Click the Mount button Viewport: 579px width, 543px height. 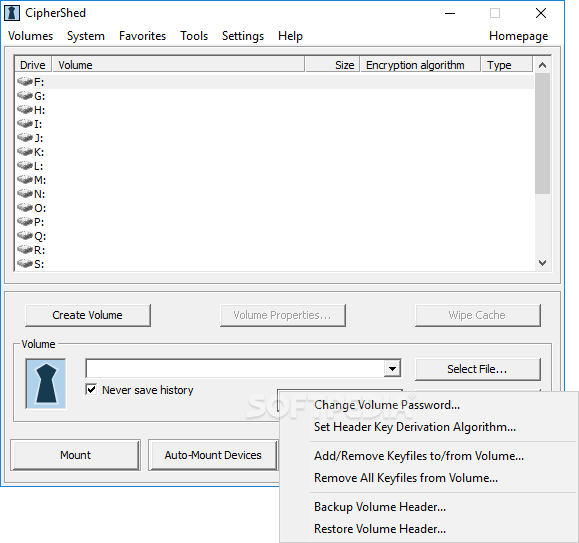point(75,455)
